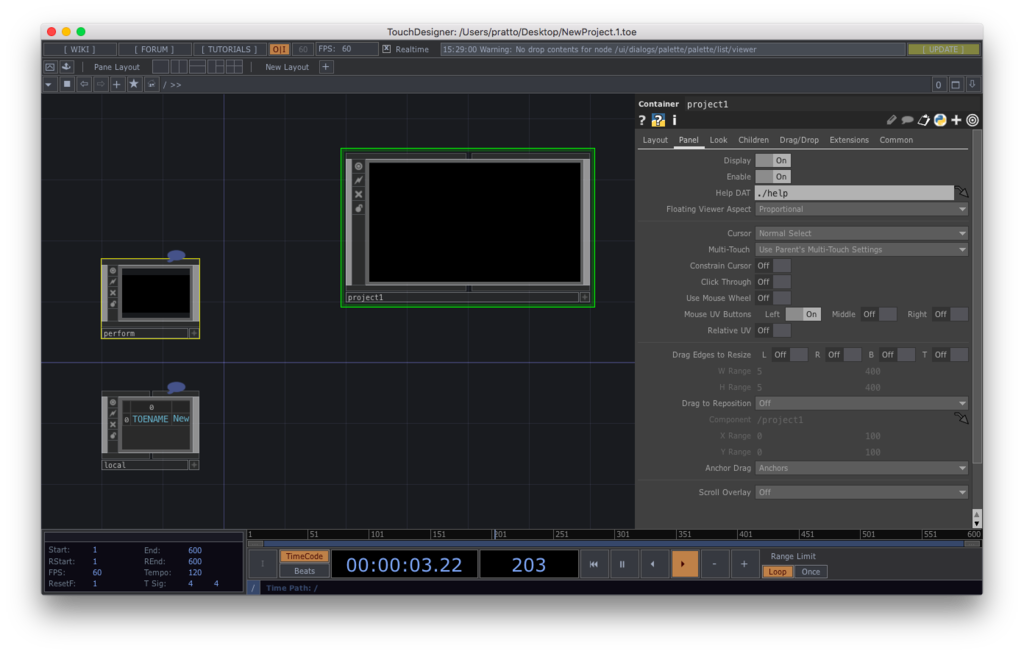Click the bypass X flag on project1 node

tap(359, 194)
